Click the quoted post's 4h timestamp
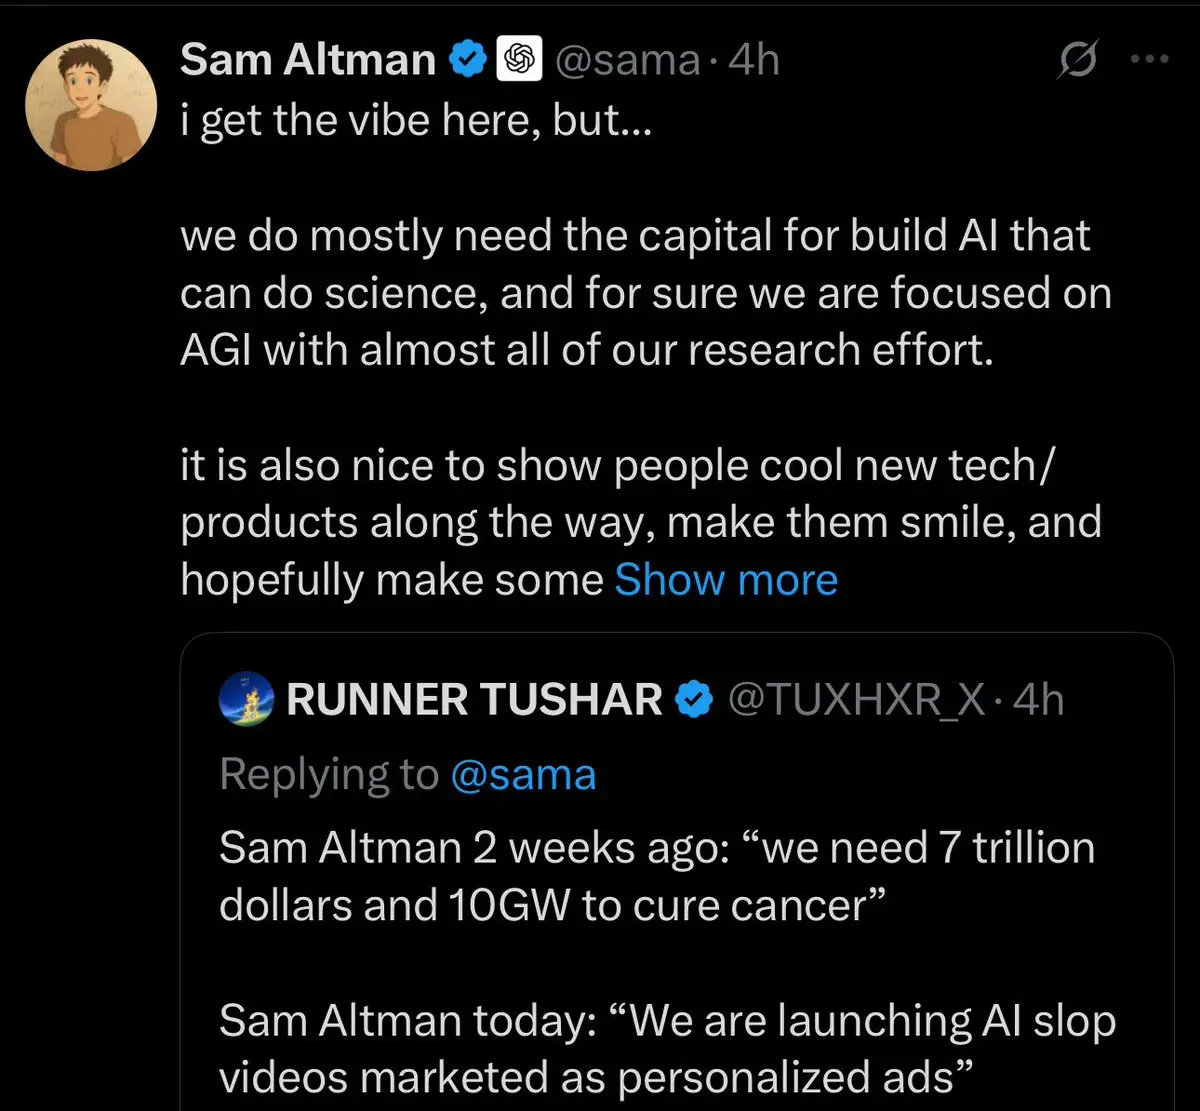Image resolution: width=1200 pixels, height=1111 pixels. 1038,700
